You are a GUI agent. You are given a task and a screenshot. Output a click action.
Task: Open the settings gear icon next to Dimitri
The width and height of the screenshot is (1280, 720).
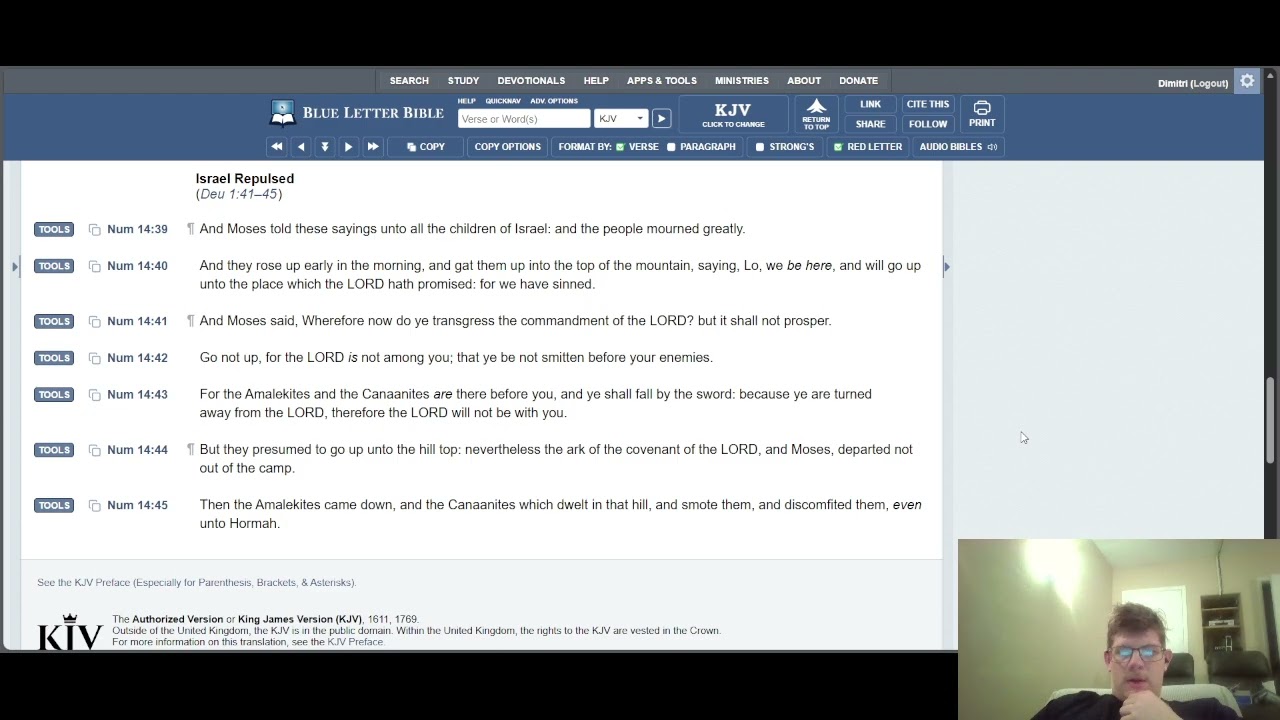click(1247, 81)
